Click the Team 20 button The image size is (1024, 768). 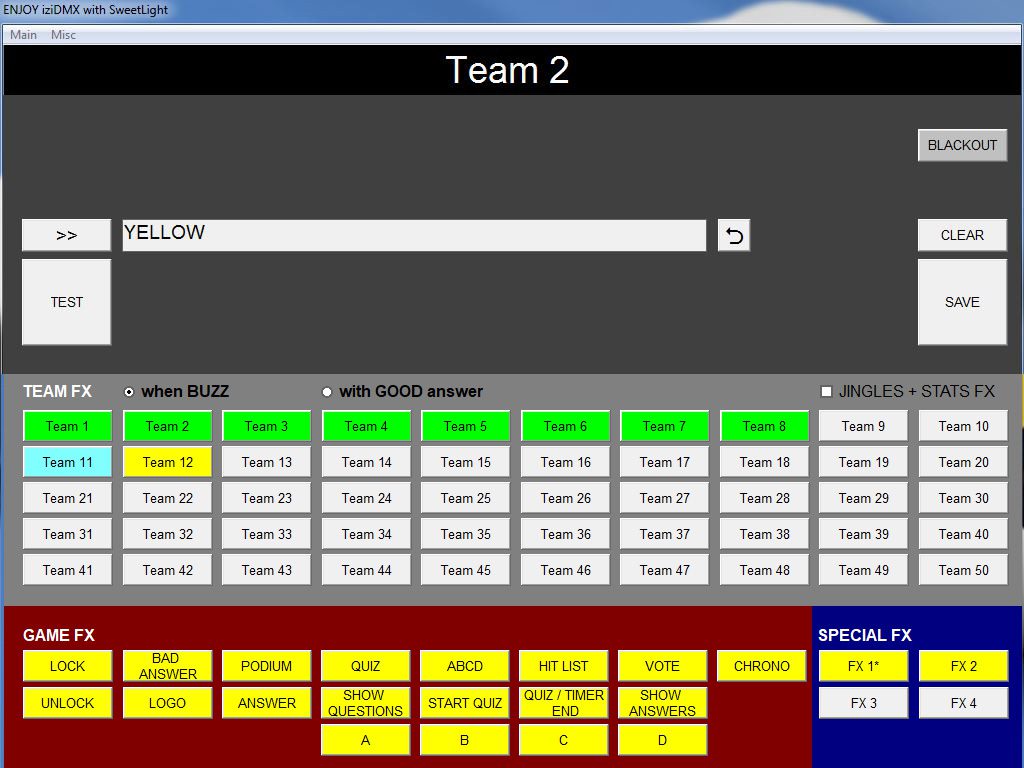pos(963,462)
